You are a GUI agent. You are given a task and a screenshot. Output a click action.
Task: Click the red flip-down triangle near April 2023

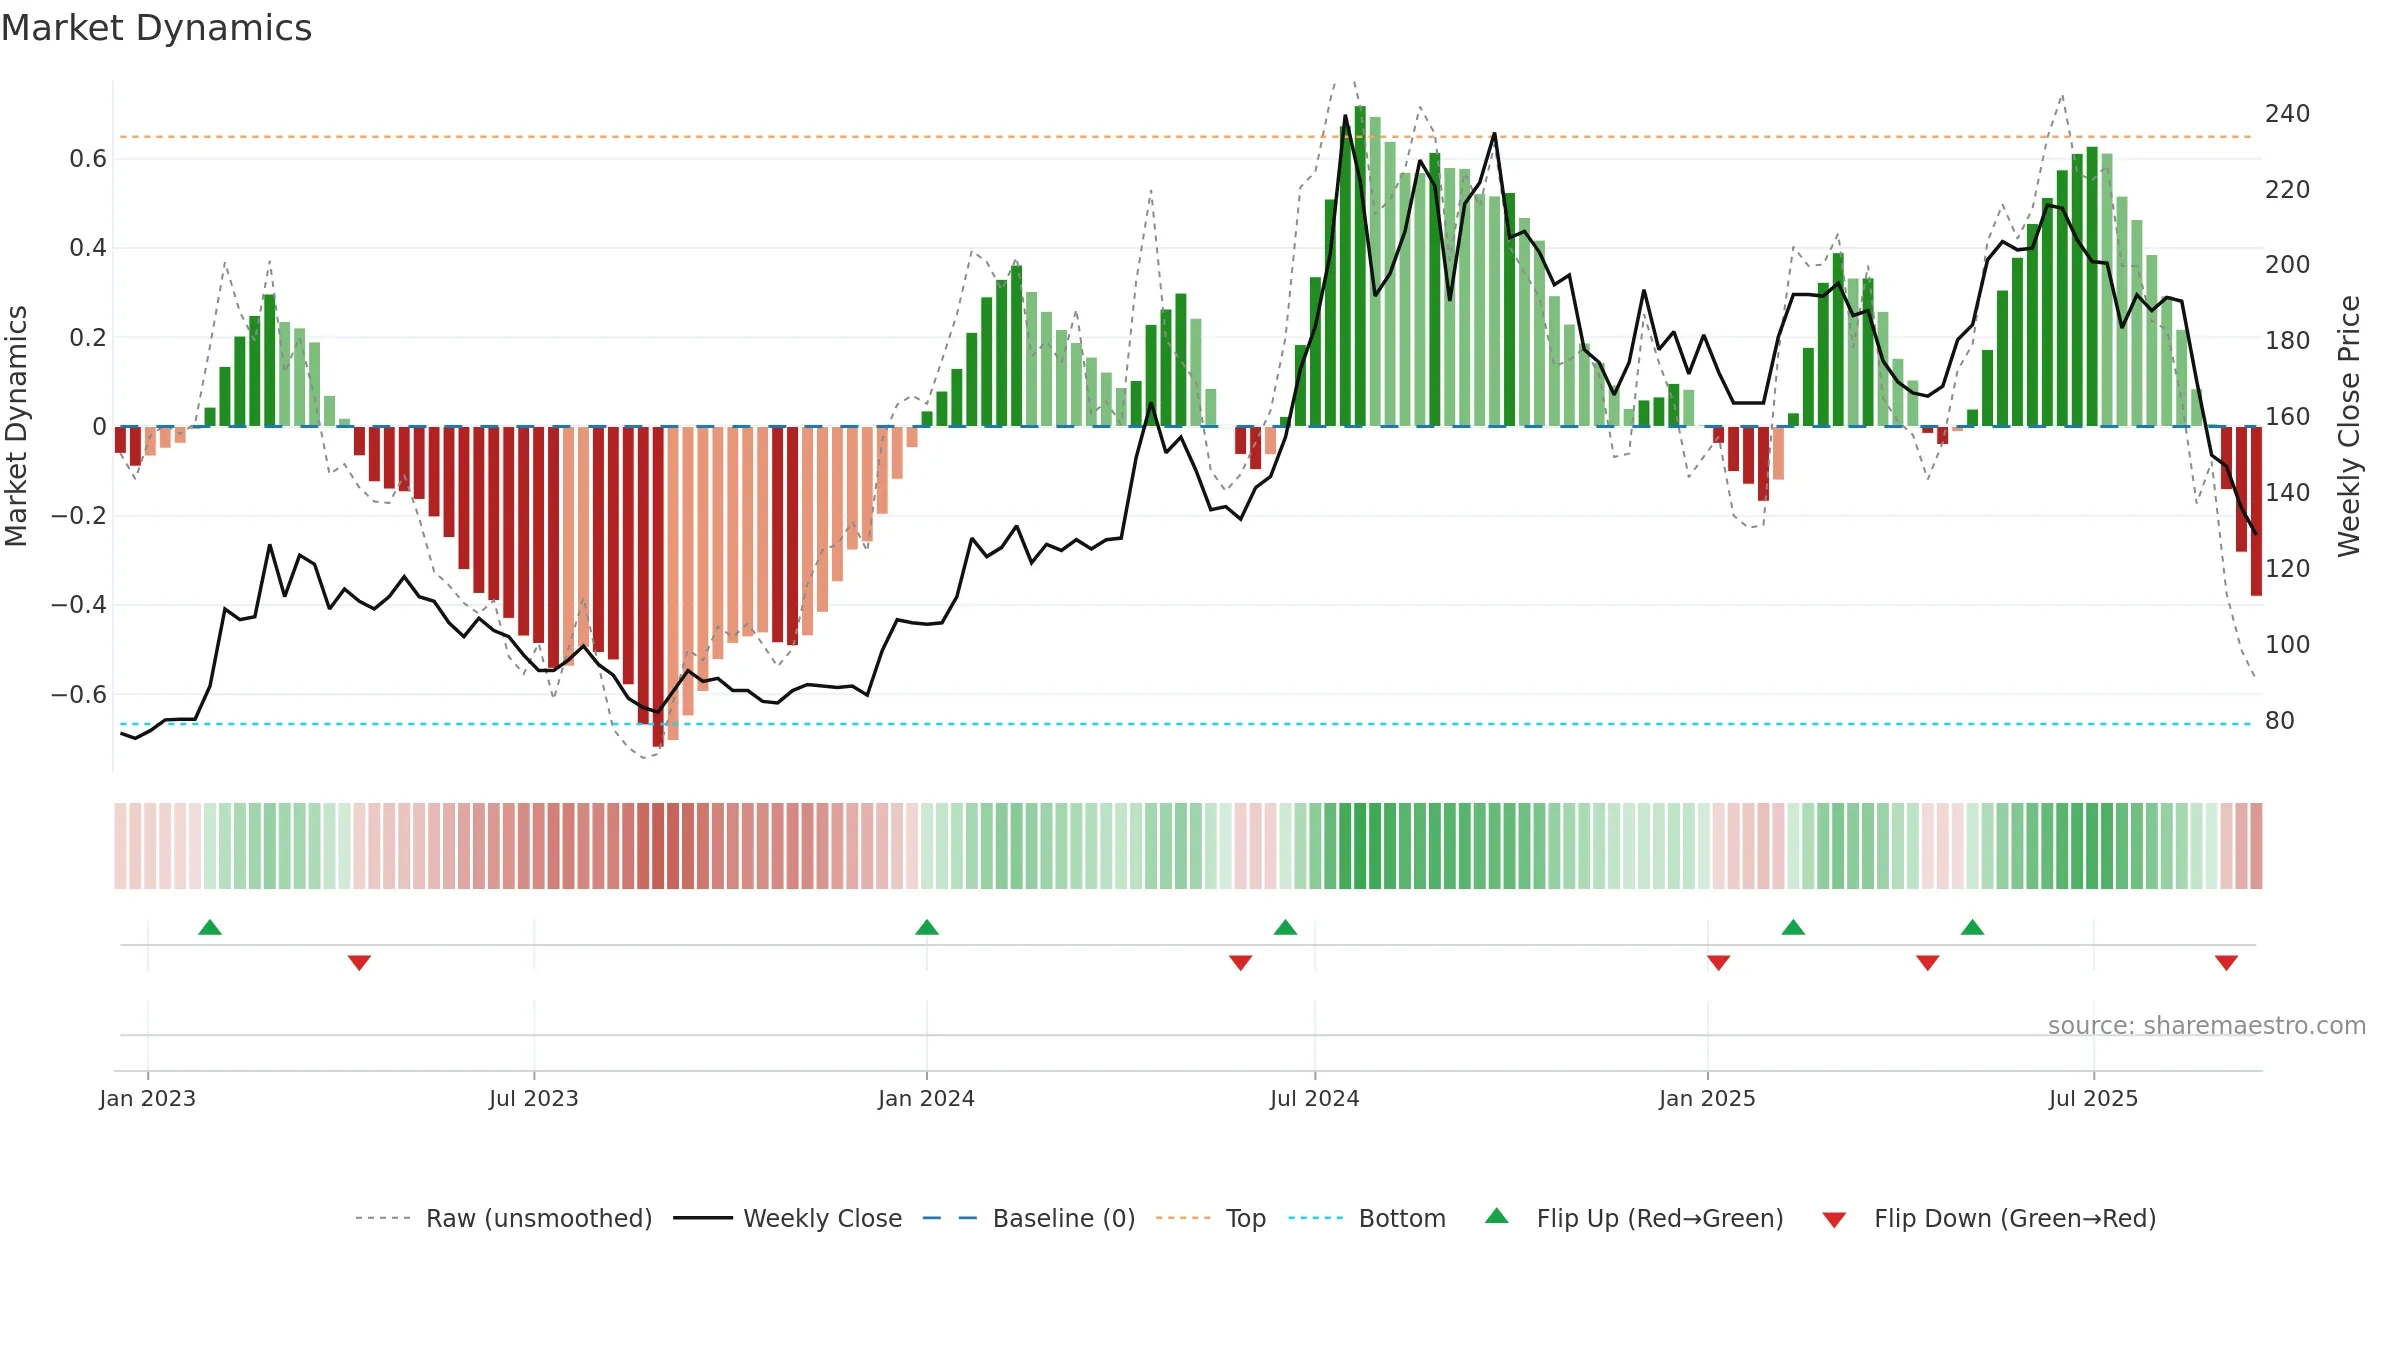click(359, 962)
